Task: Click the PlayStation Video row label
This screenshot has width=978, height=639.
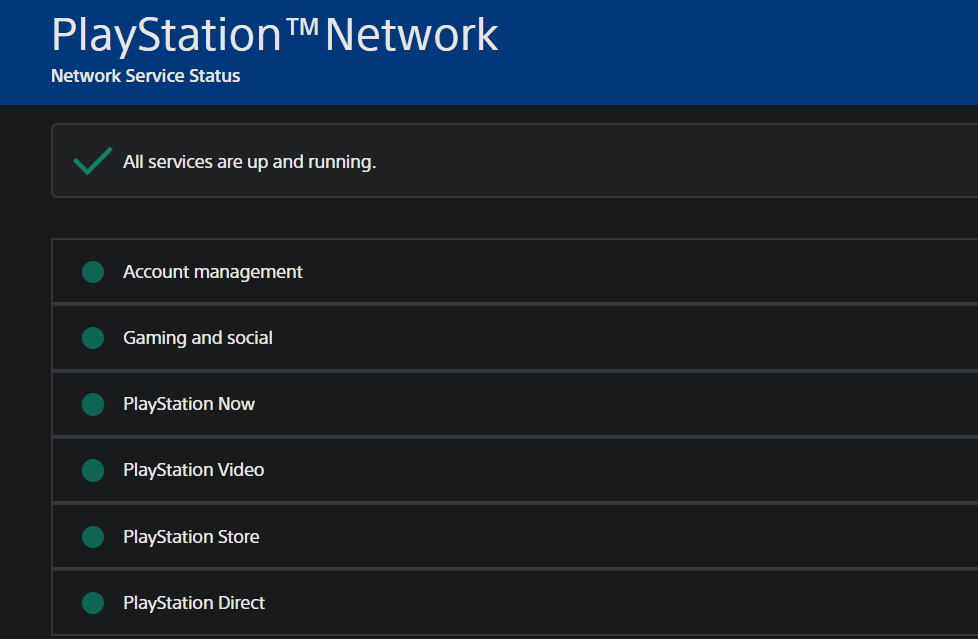Action: click(x=194, y=470)
